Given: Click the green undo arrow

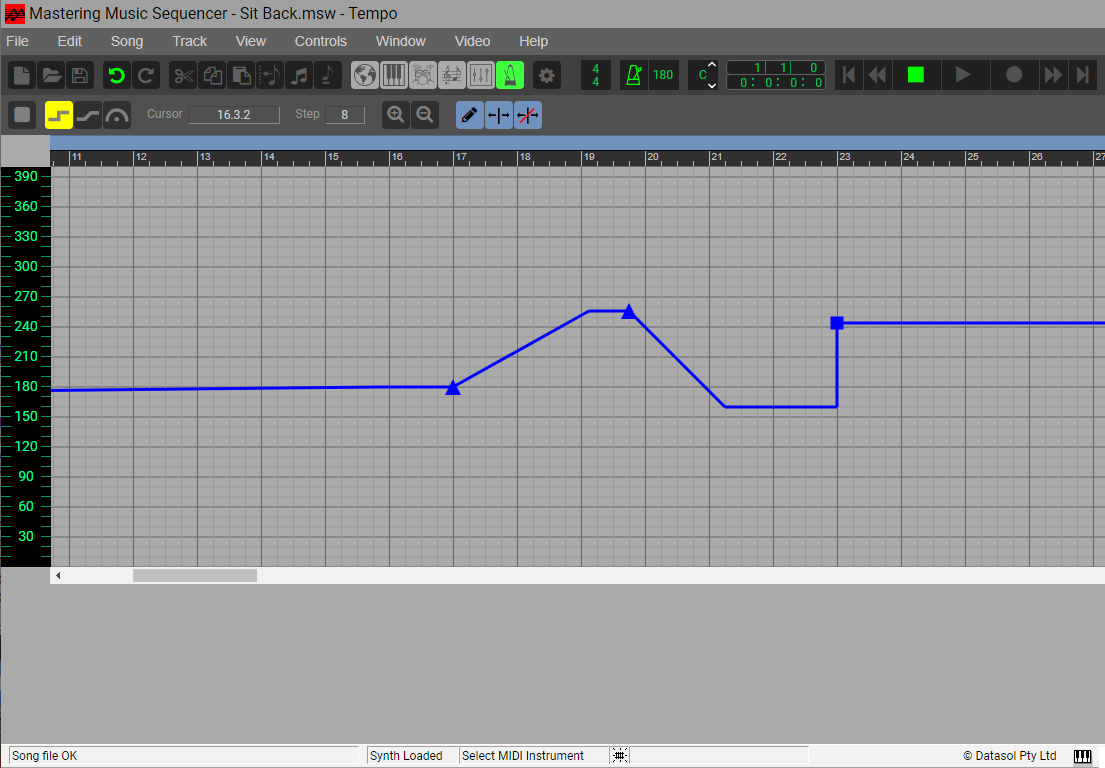Looking at the screenshot, I should pos(117,75).
